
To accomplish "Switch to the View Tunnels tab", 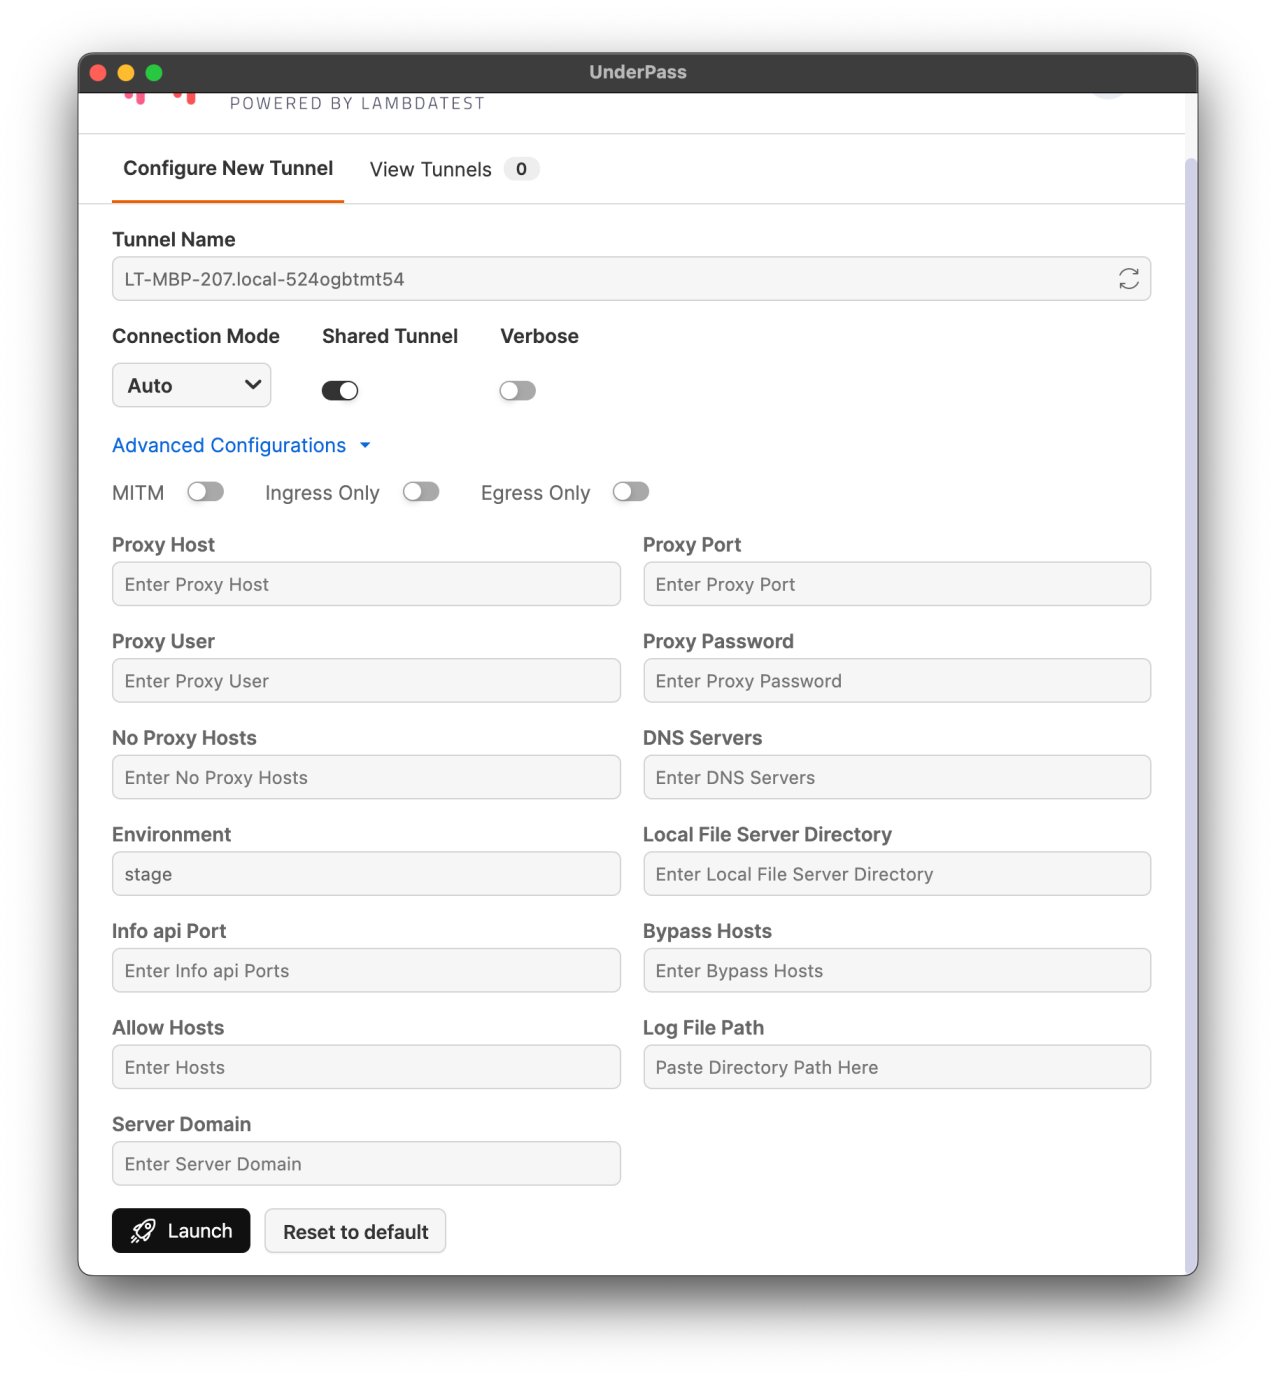I will point(431,169).
